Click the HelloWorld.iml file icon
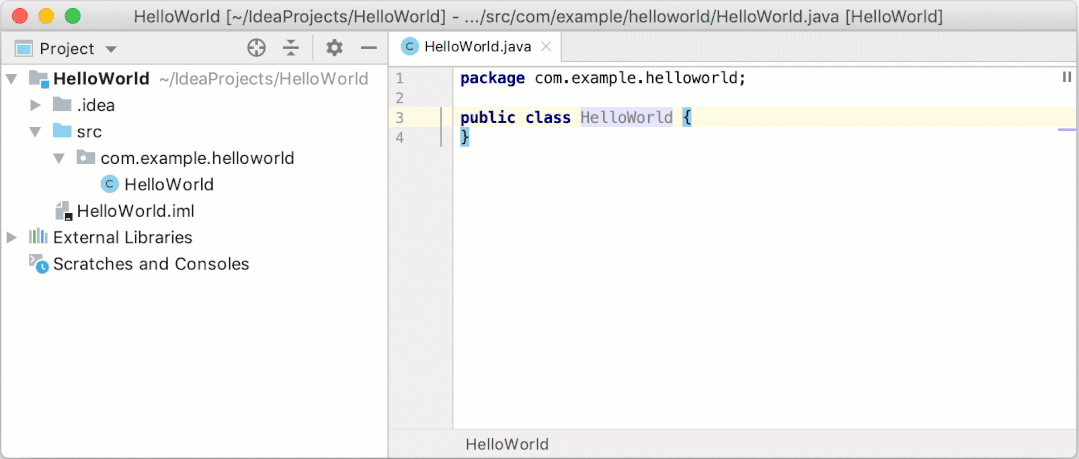The width and height of the screenshot is (1079, 459). 63,211
